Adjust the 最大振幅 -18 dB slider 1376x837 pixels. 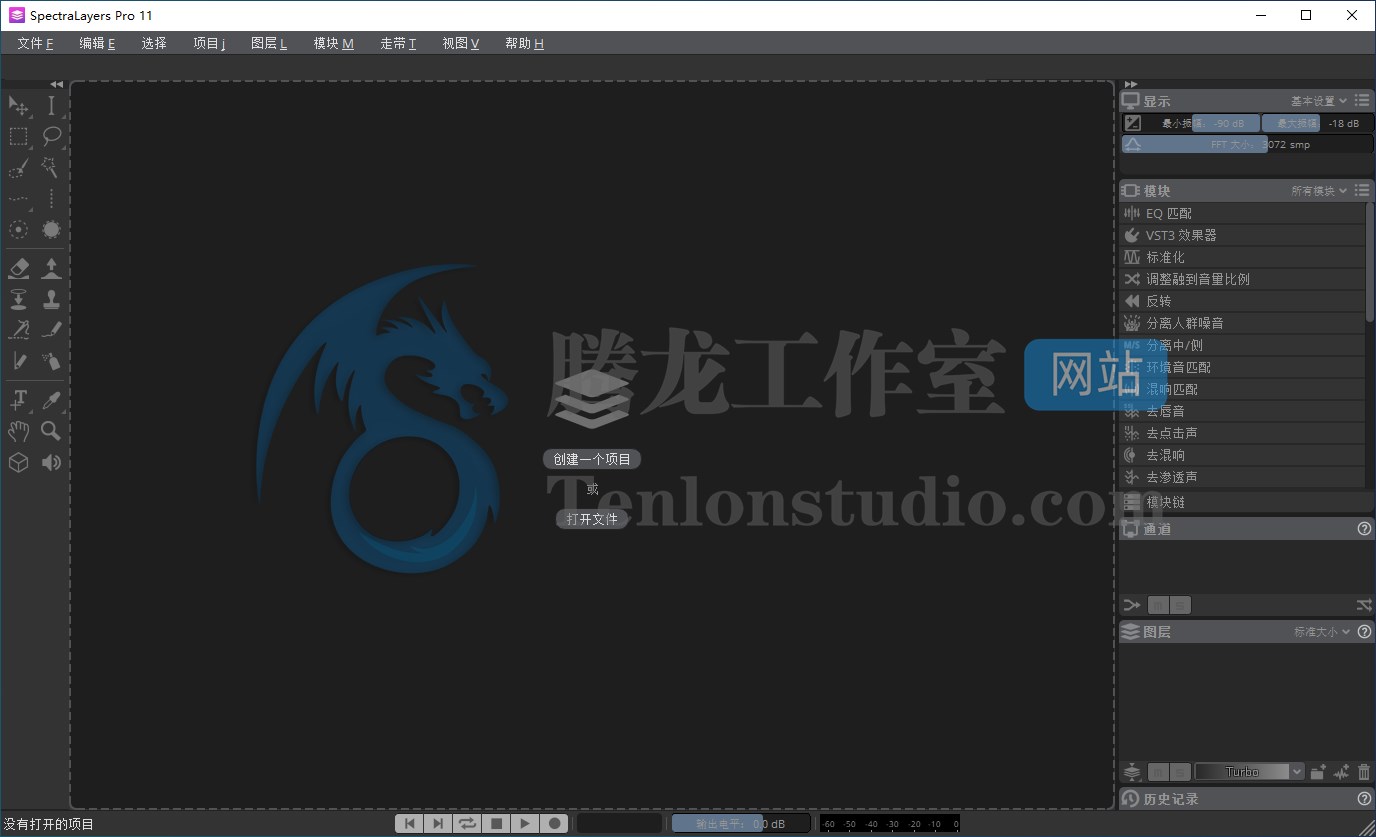1318,123
